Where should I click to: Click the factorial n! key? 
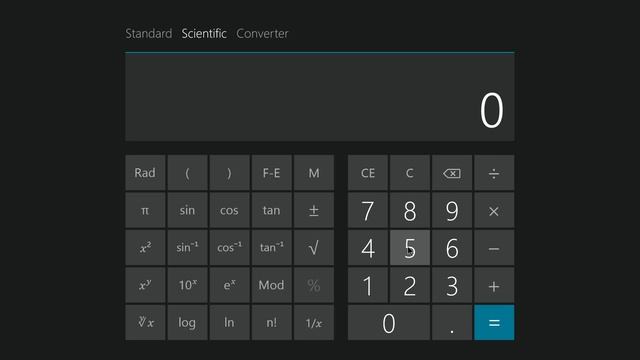(271, 322)
